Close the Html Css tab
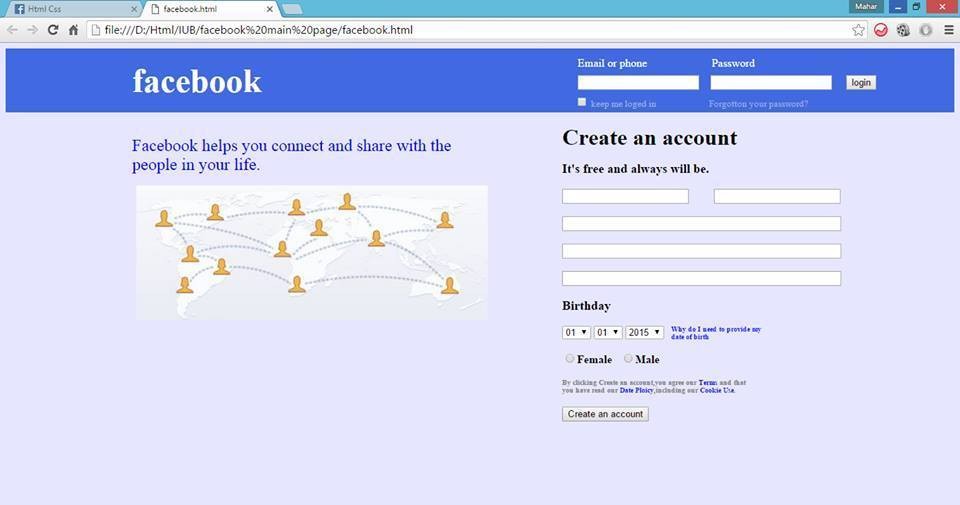Screen dimensions: 960x505 click(x=134, y=9)
